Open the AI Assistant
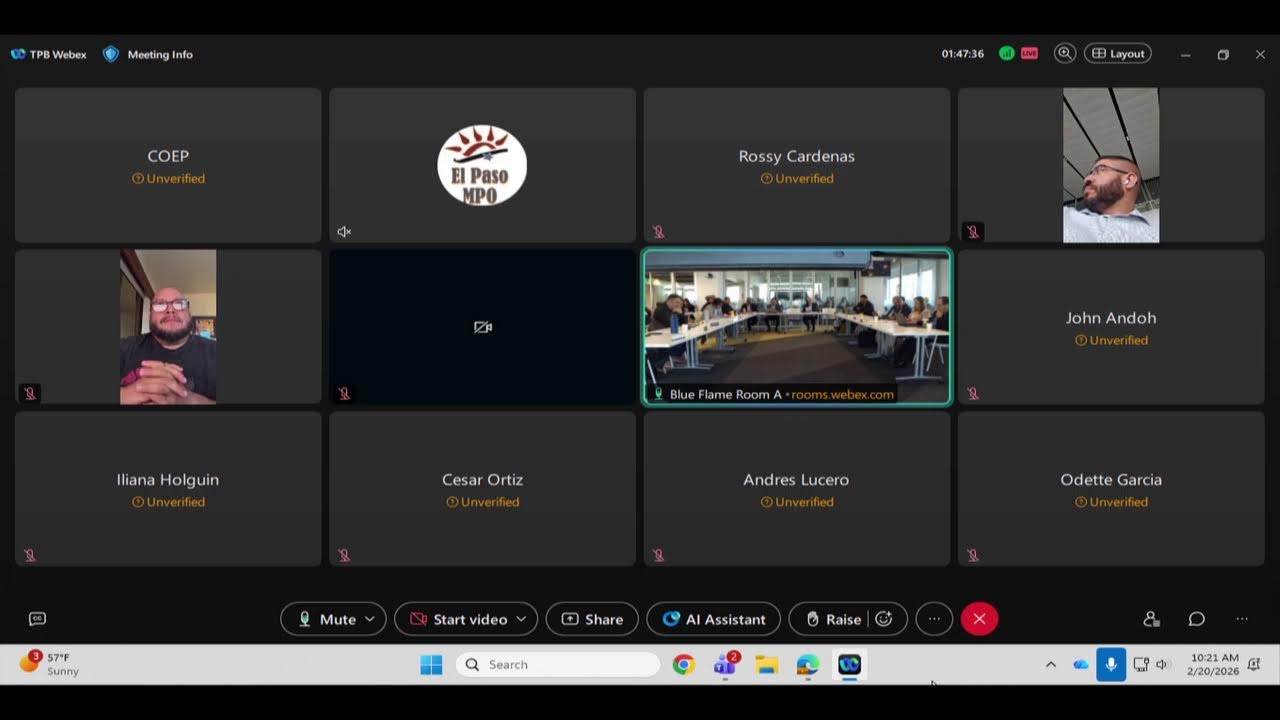 click(x=713, y=619)
